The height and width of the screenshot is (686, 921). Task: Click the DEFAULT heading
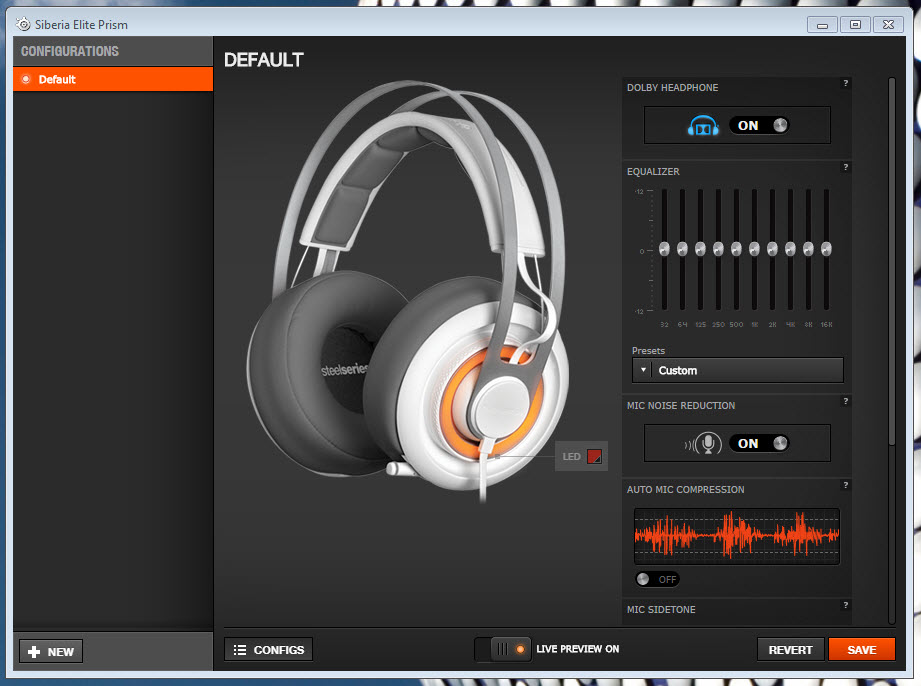(264, 60)
